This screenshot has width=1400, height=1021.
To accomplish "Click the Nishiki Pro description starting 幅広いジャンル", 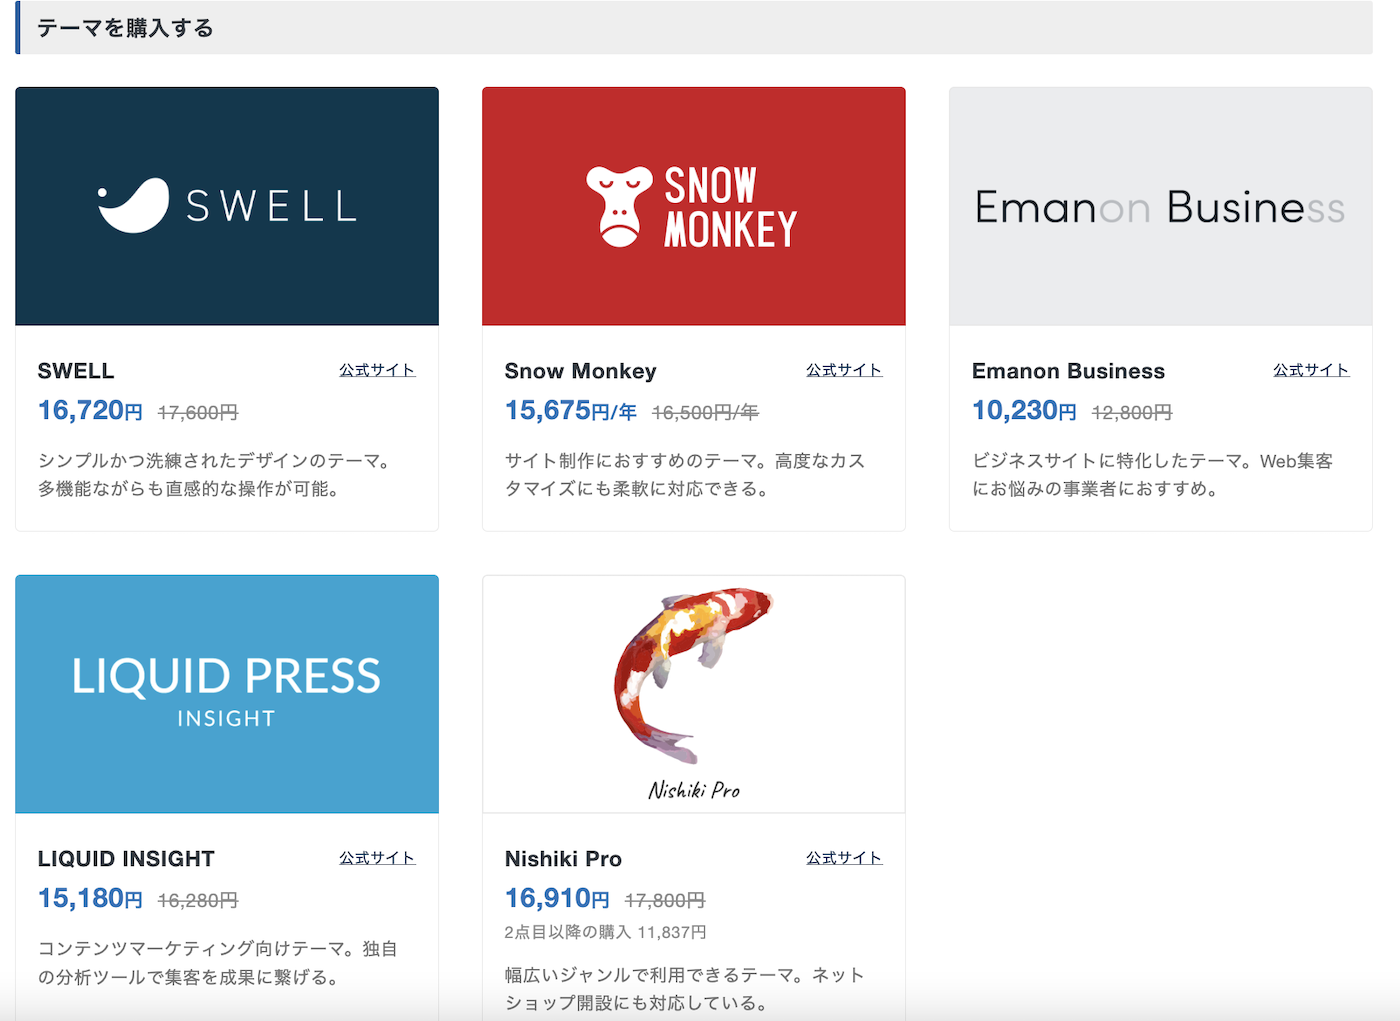I will pos(685,989).
